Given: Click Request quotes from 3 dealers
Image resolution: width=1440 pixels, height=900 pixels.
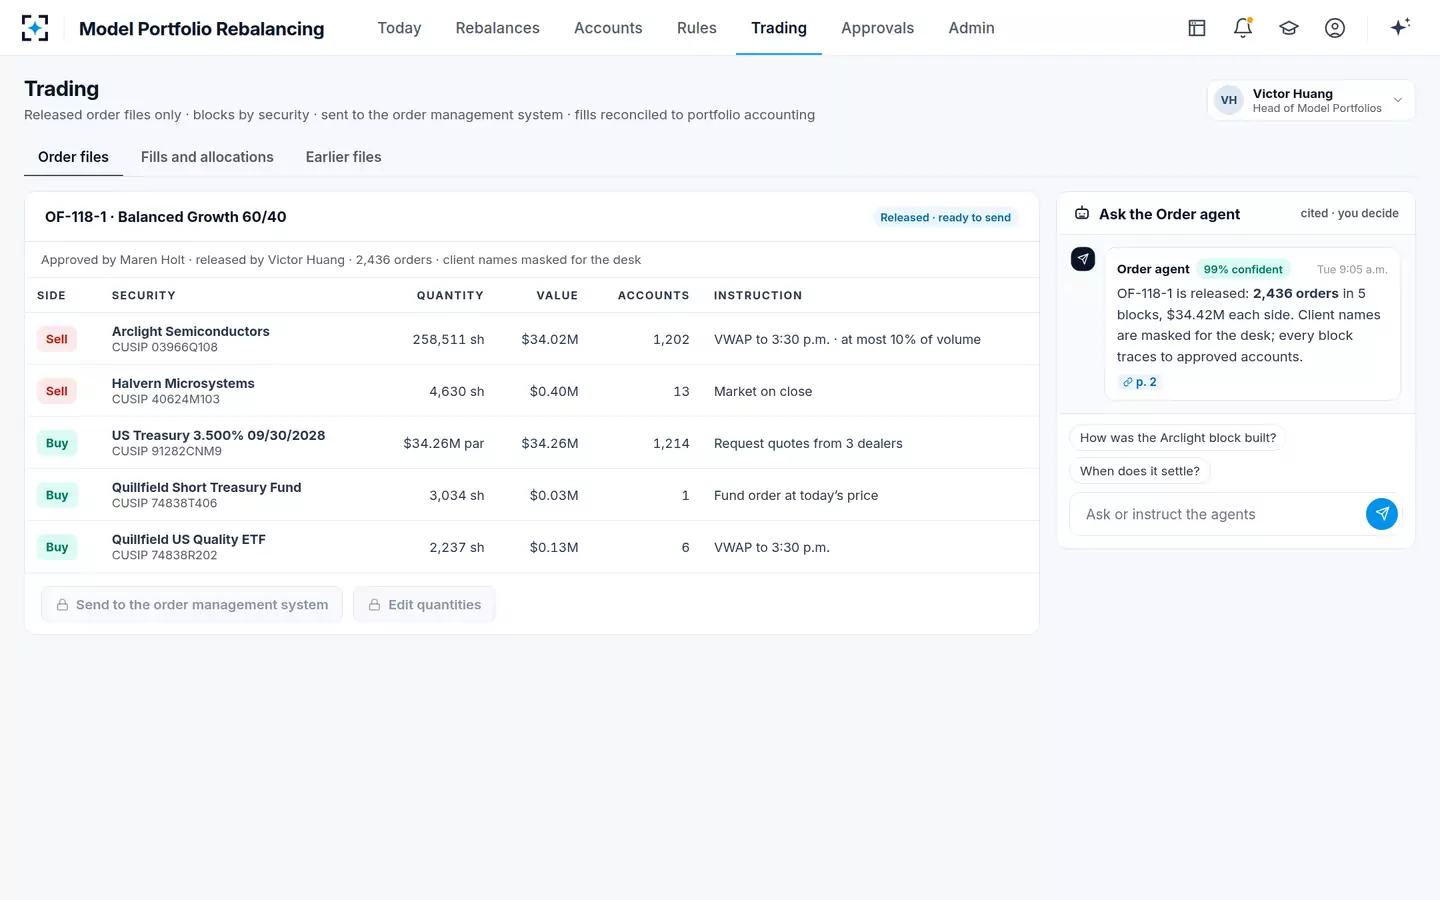Looking at the screenshot, I should click(x=808, y=443).
